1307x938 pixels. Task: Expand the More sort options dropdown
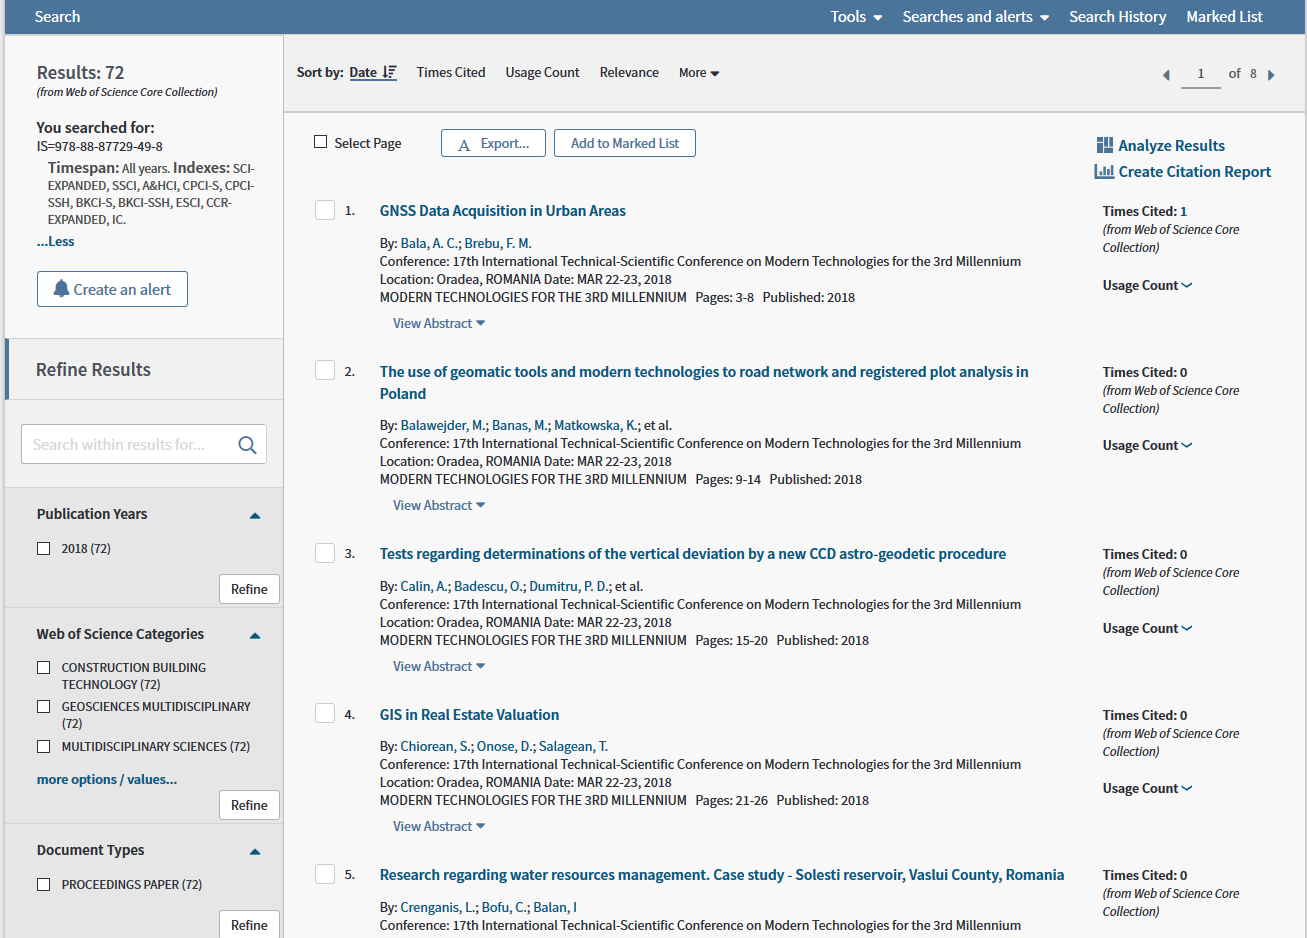click(699, 73)
